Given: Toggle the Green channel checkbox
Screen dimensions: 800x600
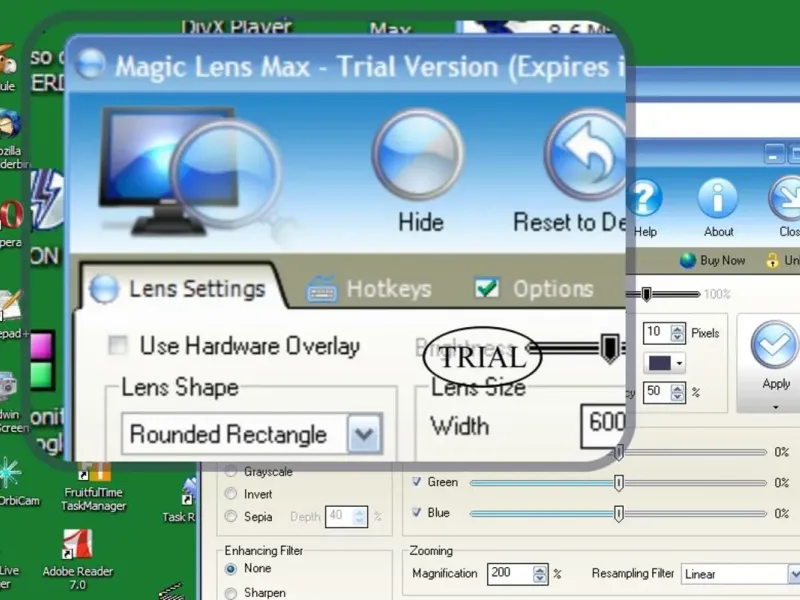Looking at the screenshot, I should coord(416,482).
